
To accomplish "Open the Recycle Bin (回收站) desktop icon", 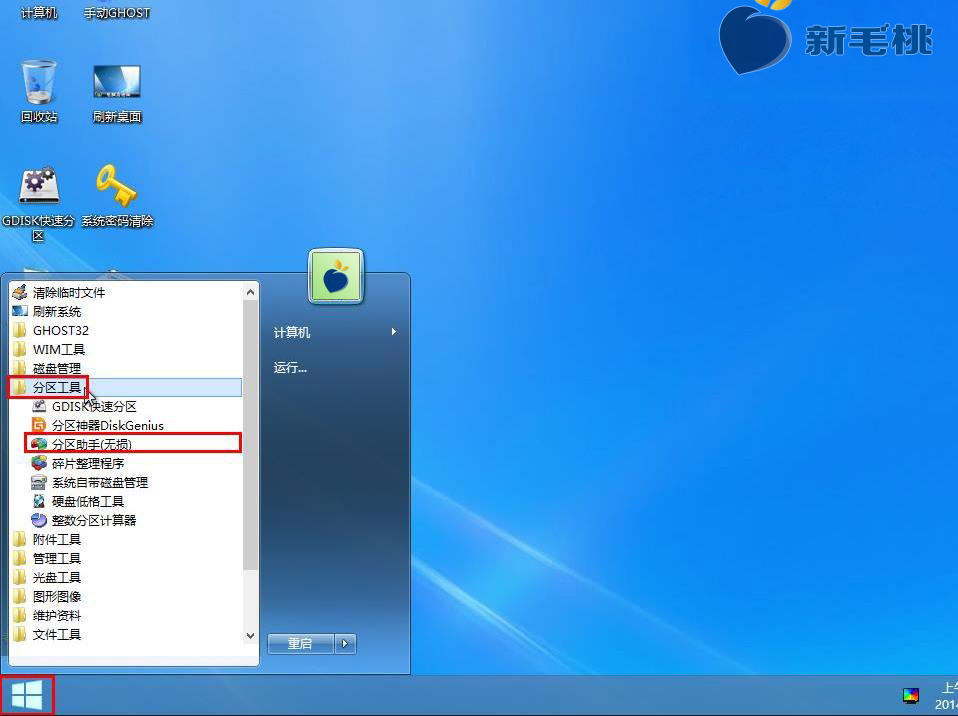I will click(x=39, y=92).
